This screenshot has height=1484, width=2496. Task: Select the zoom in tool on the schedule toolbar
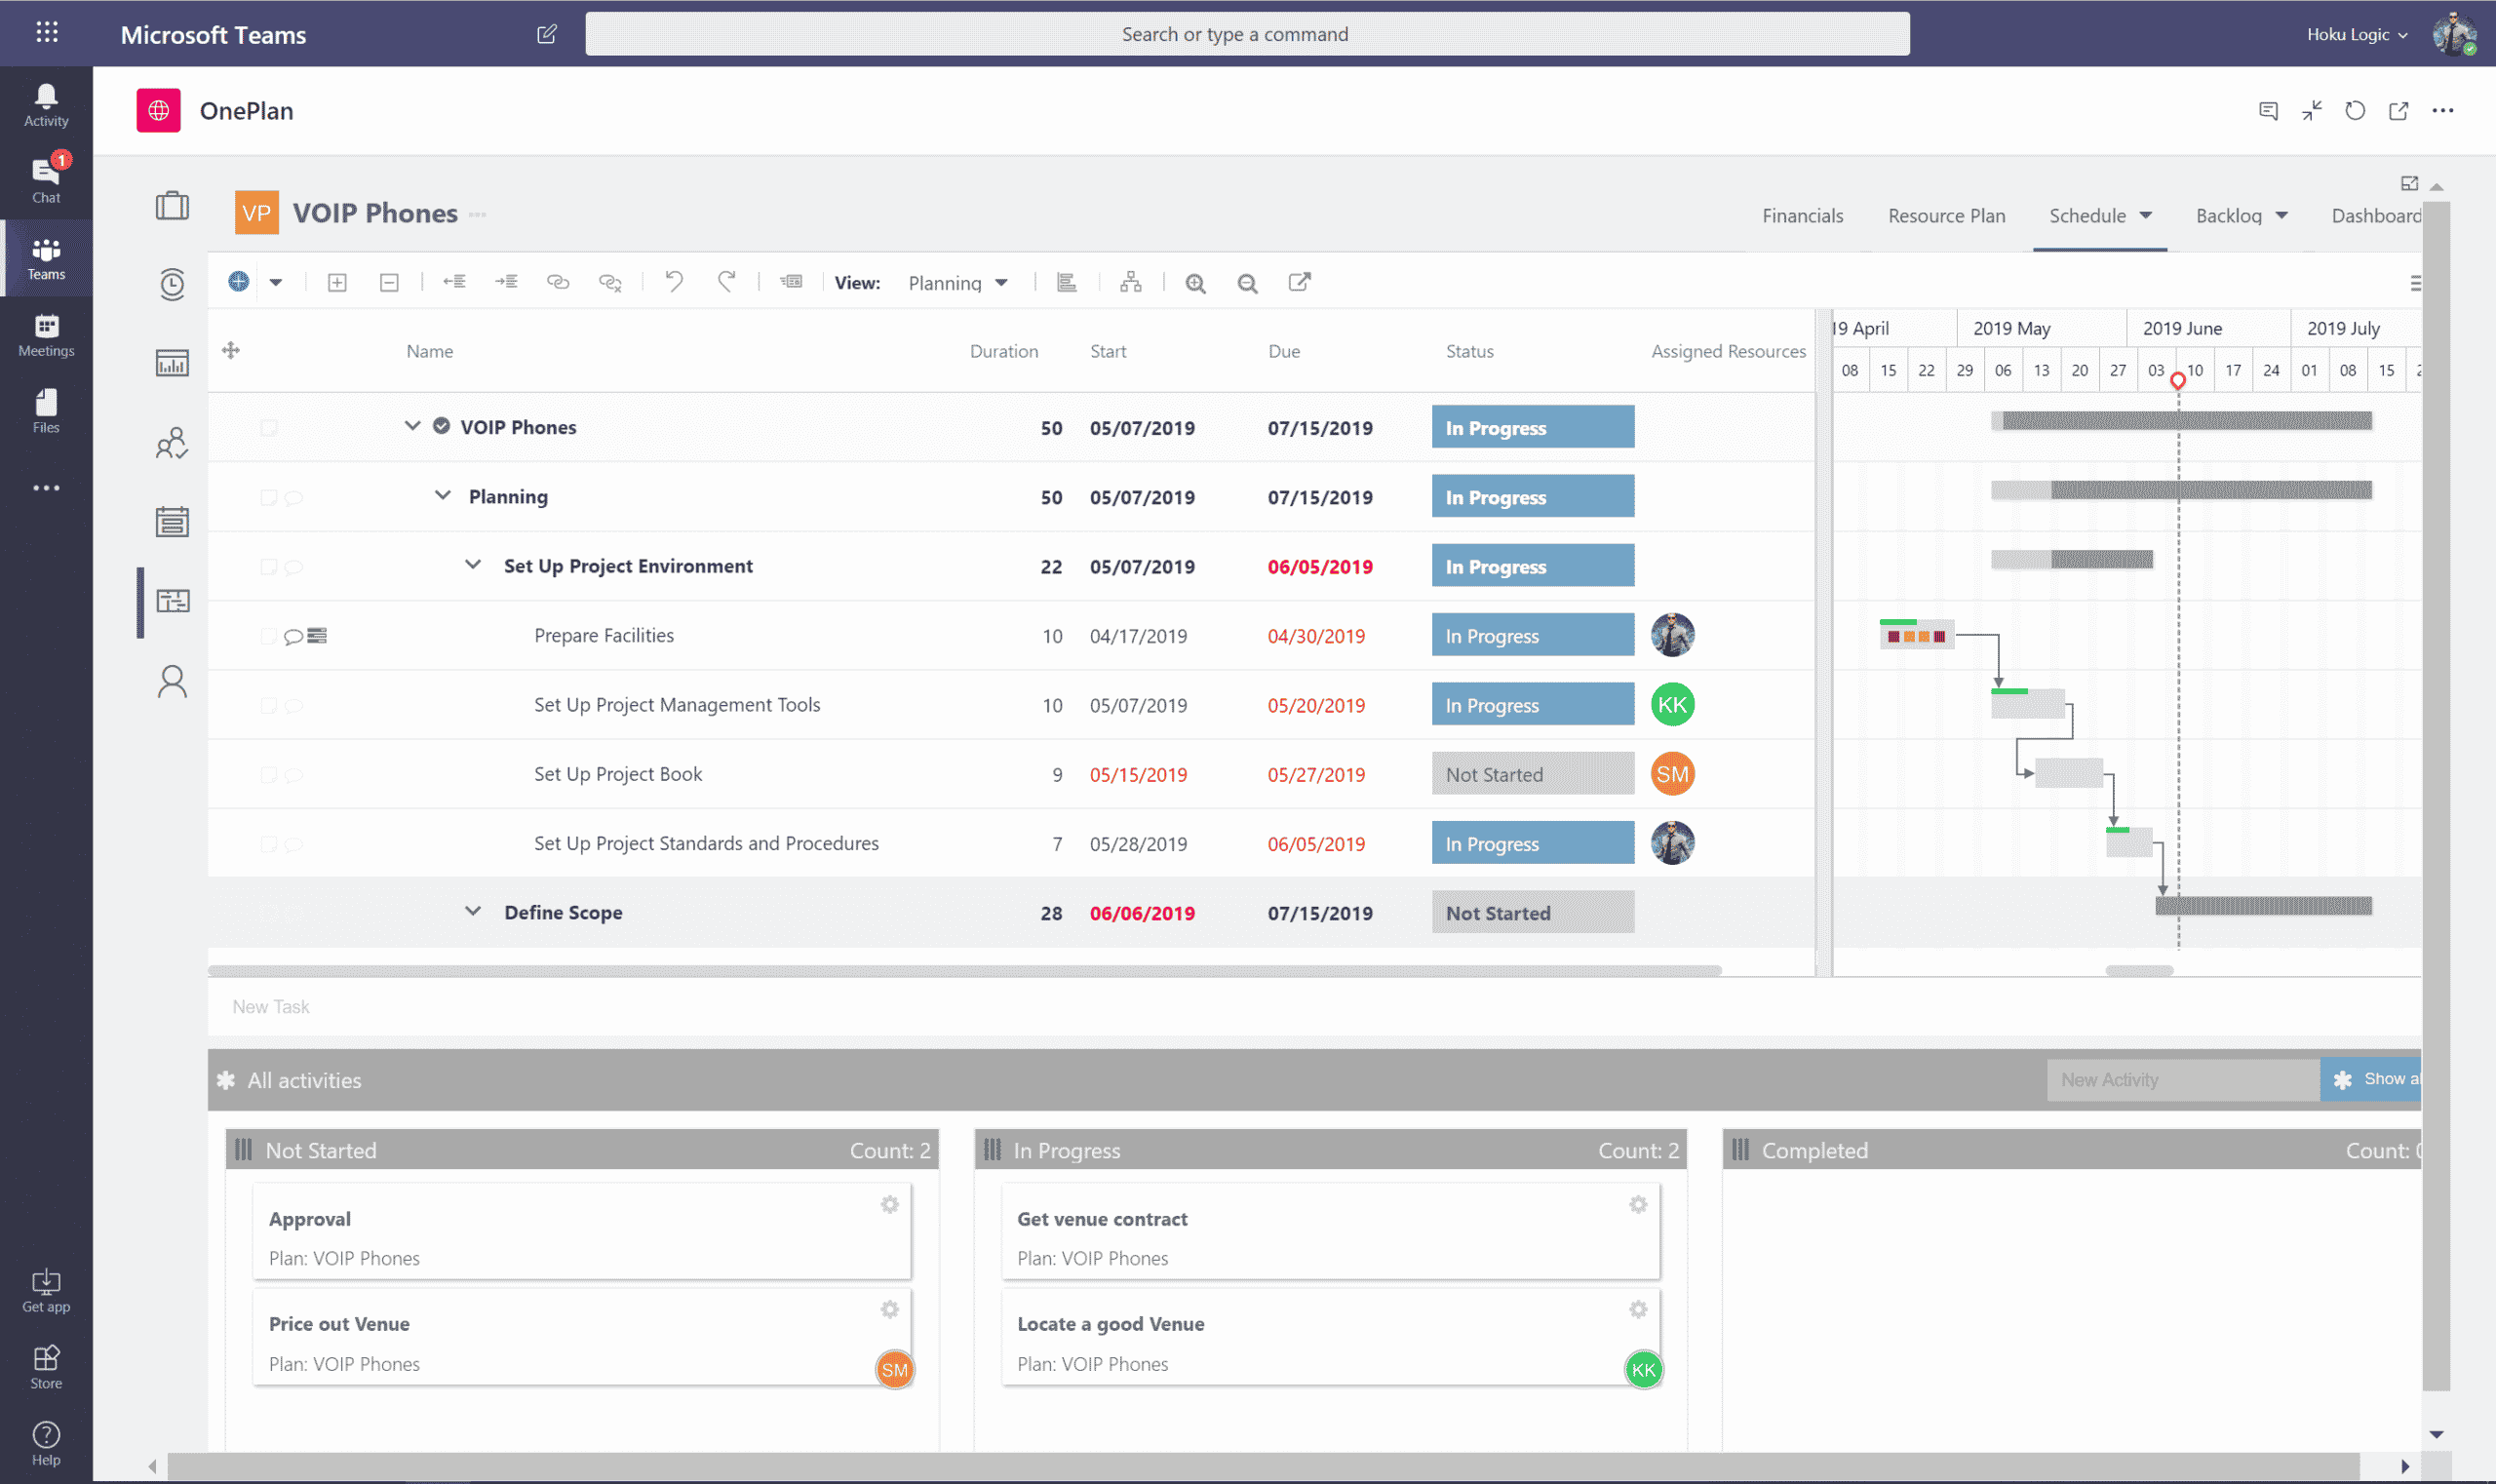[1196, 283]
